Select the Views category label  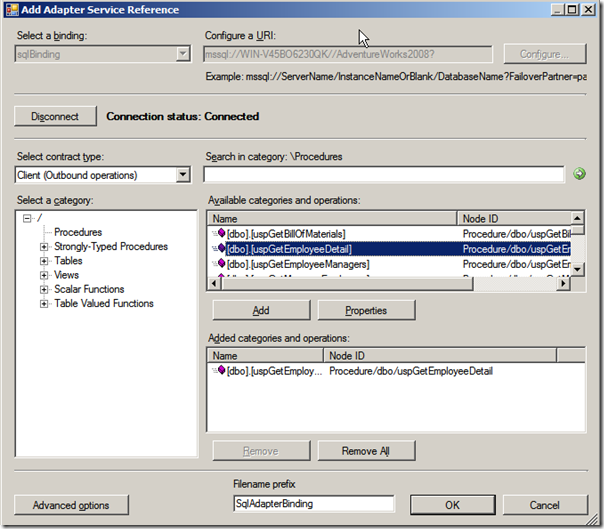(x=66, y=275)
